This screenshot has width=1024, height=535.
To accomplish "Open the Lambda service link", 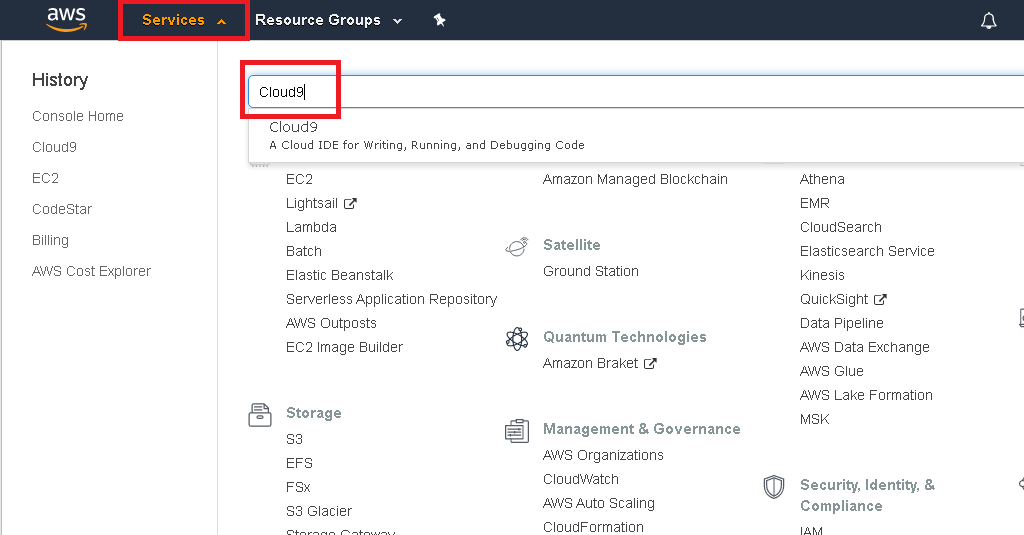I will (x=311, y=227).
